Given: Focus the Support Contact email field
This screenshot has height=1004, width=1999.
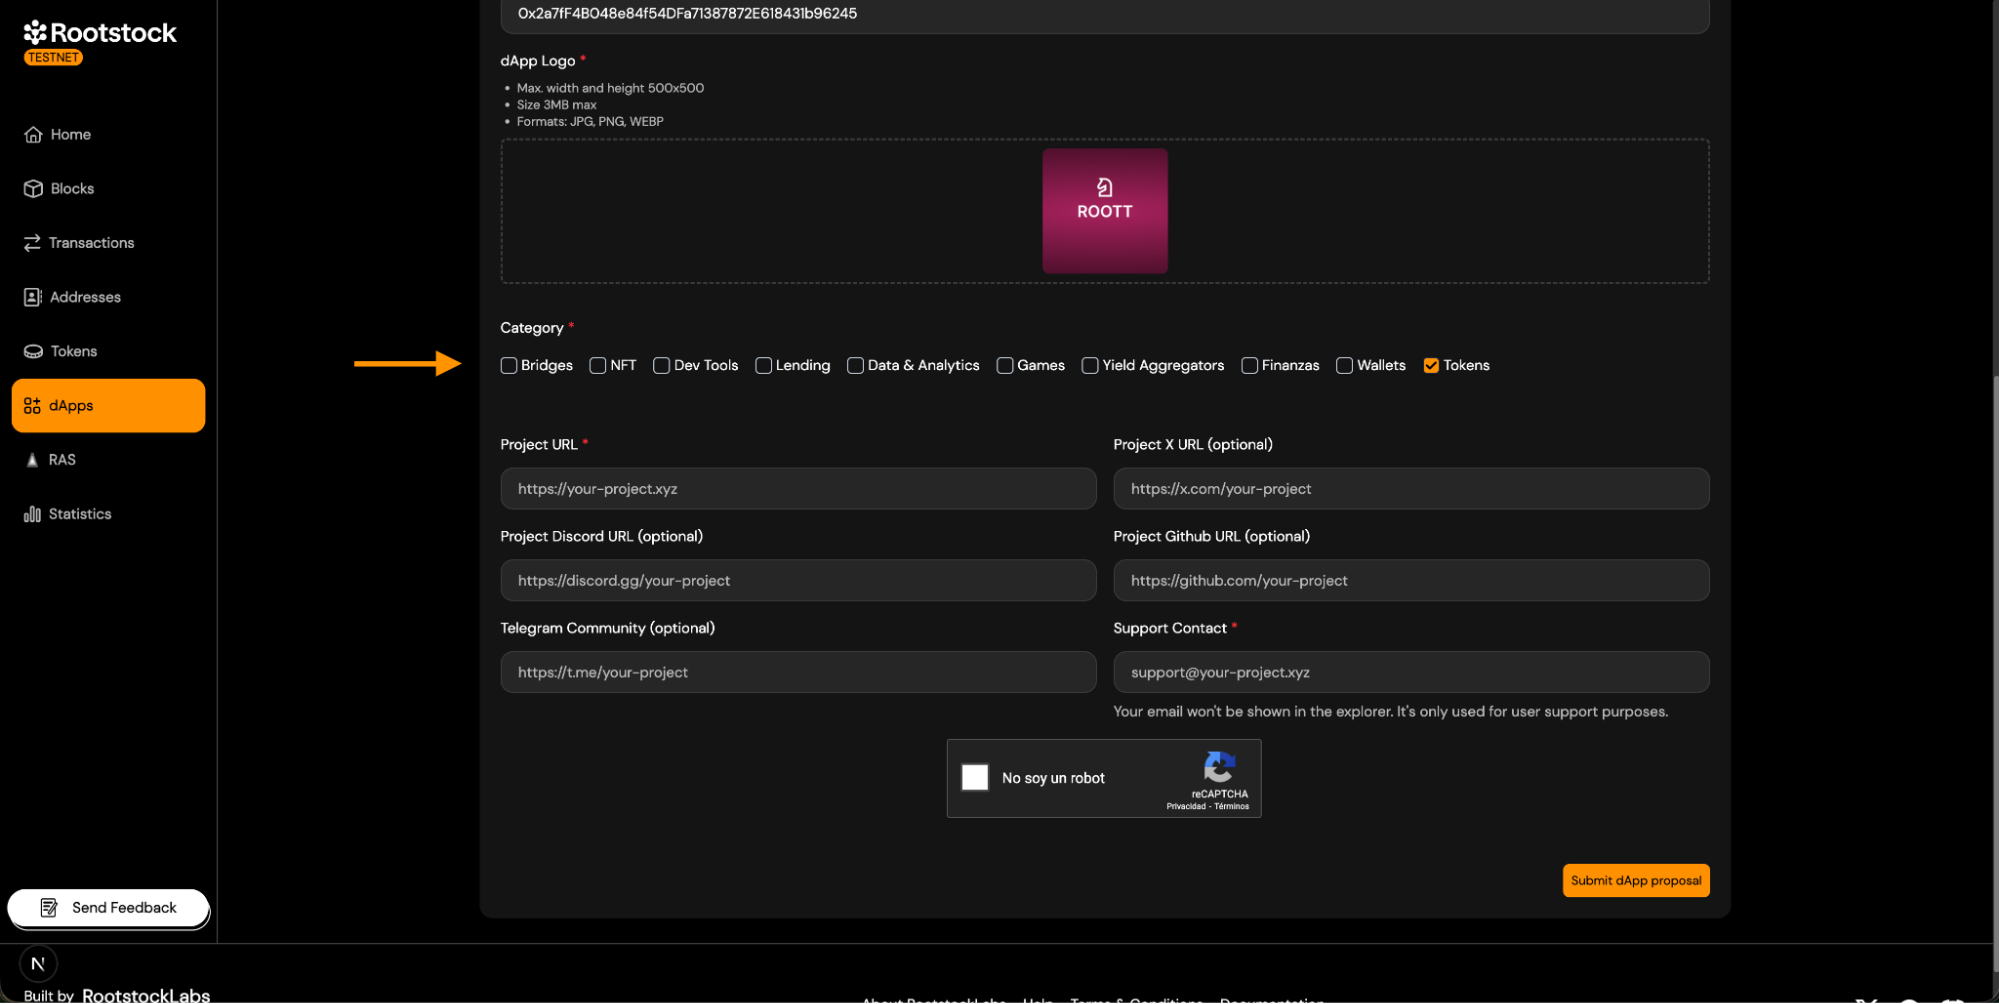Looking at the screenshot, I should (x=1410, y=673).
